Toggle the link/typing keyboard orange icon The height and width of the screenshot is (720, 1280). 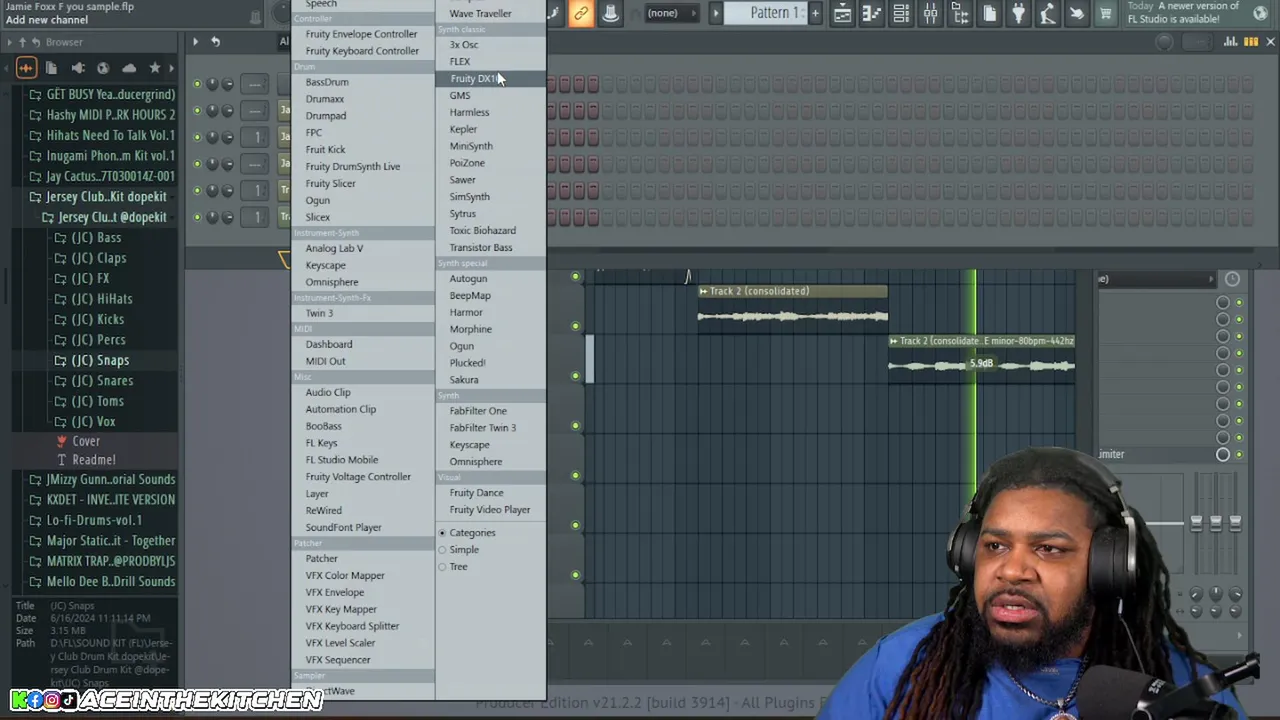(x=581, y=13)
